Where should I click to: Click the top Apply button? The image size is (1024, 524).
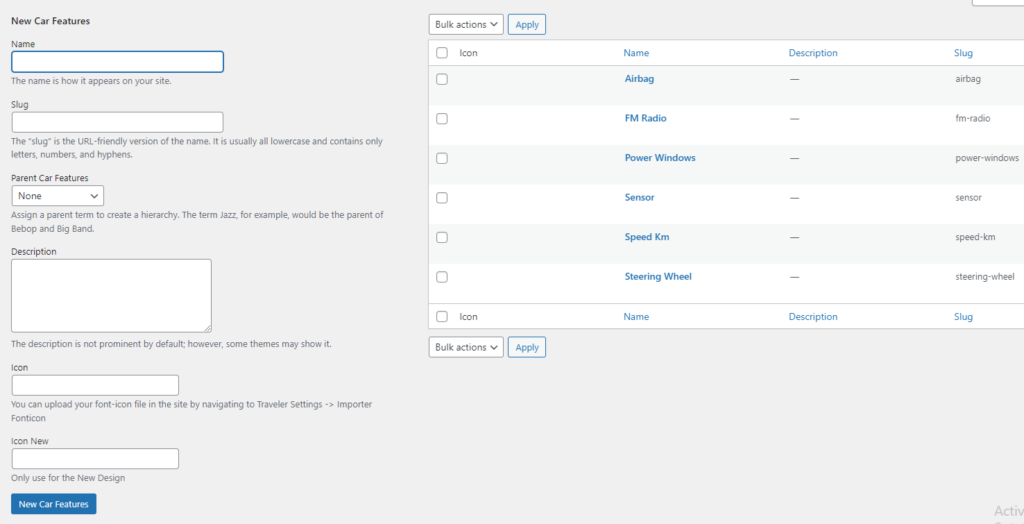coord(527,25)
